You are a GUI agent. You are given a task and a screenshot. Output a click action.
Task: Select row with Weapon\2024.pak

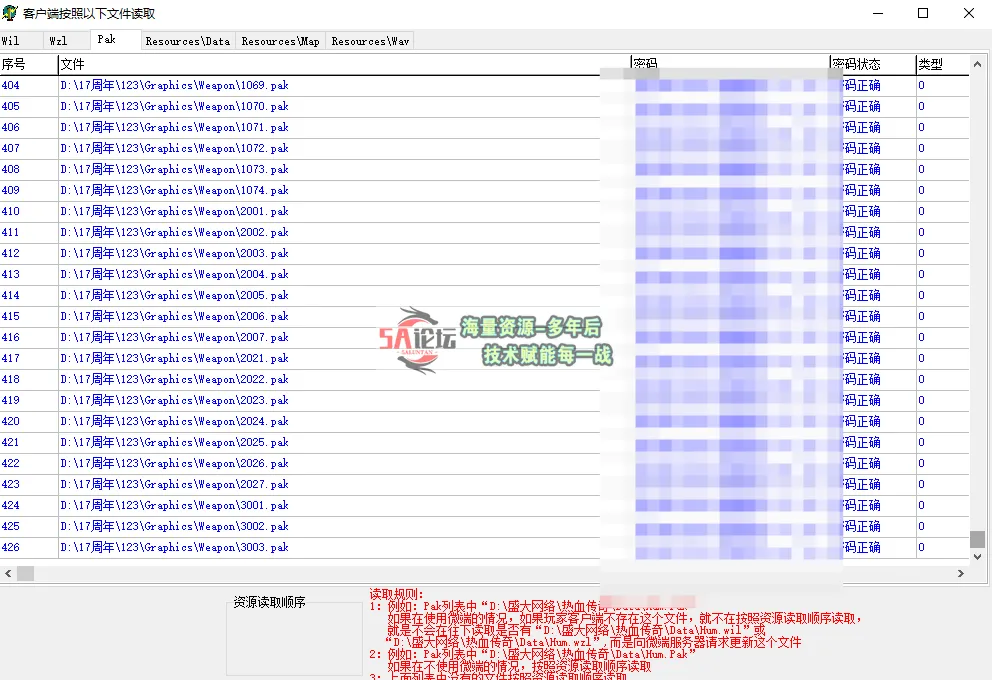pyautogui.click(x=485, y=421)
